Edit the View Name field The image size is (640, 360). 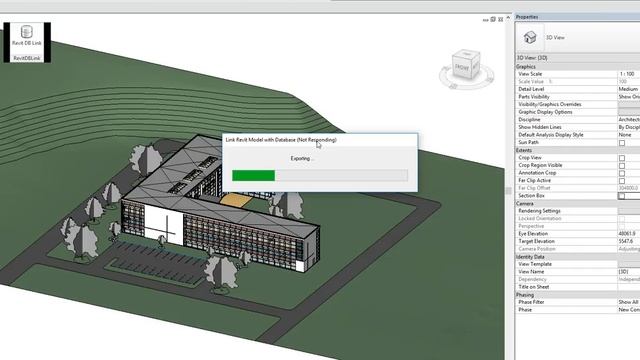(x=629, y=272)
